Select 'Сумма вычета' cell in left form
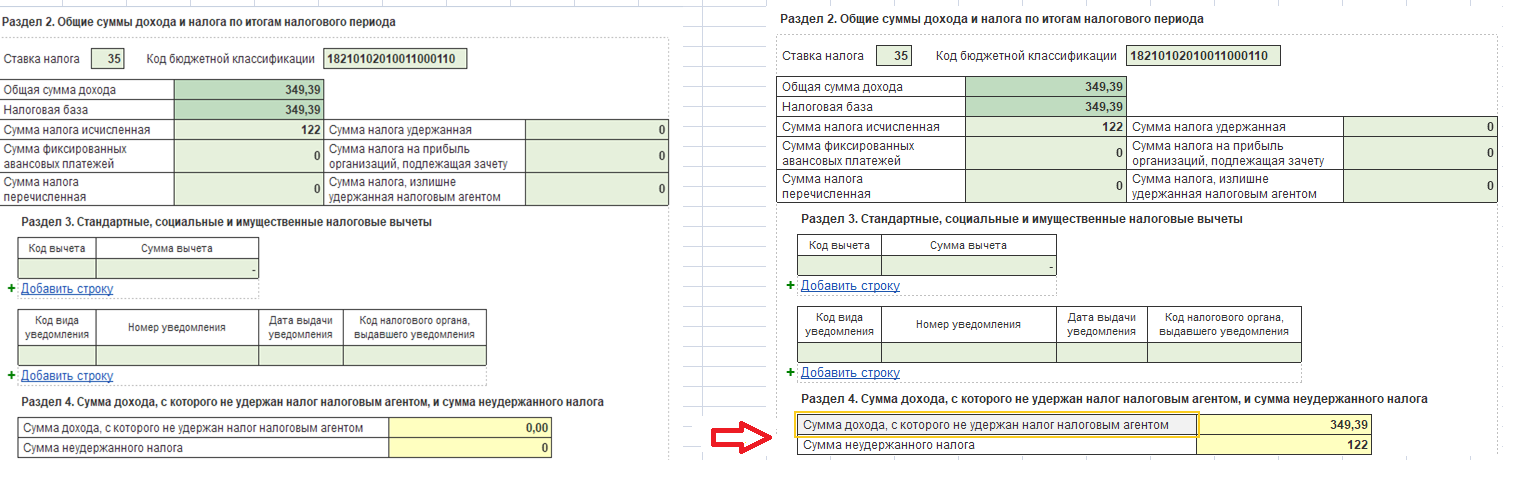Image resolution: width=1519 pixels, height=488 pixels. [x=177, y=268]
